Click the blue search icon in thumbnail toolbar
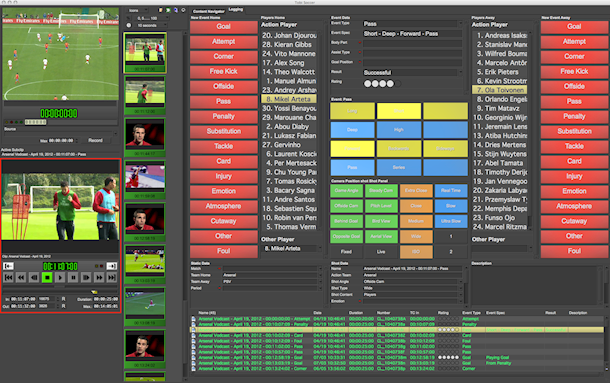Viewport: 610px width, 383px height. coord(175,10)
